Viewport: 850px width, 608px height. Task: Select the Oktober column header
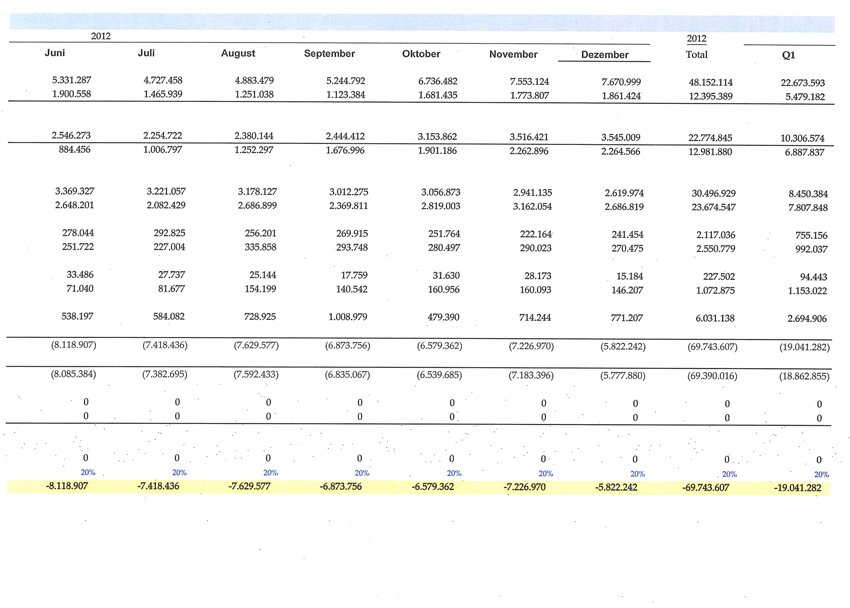[421, 54]
